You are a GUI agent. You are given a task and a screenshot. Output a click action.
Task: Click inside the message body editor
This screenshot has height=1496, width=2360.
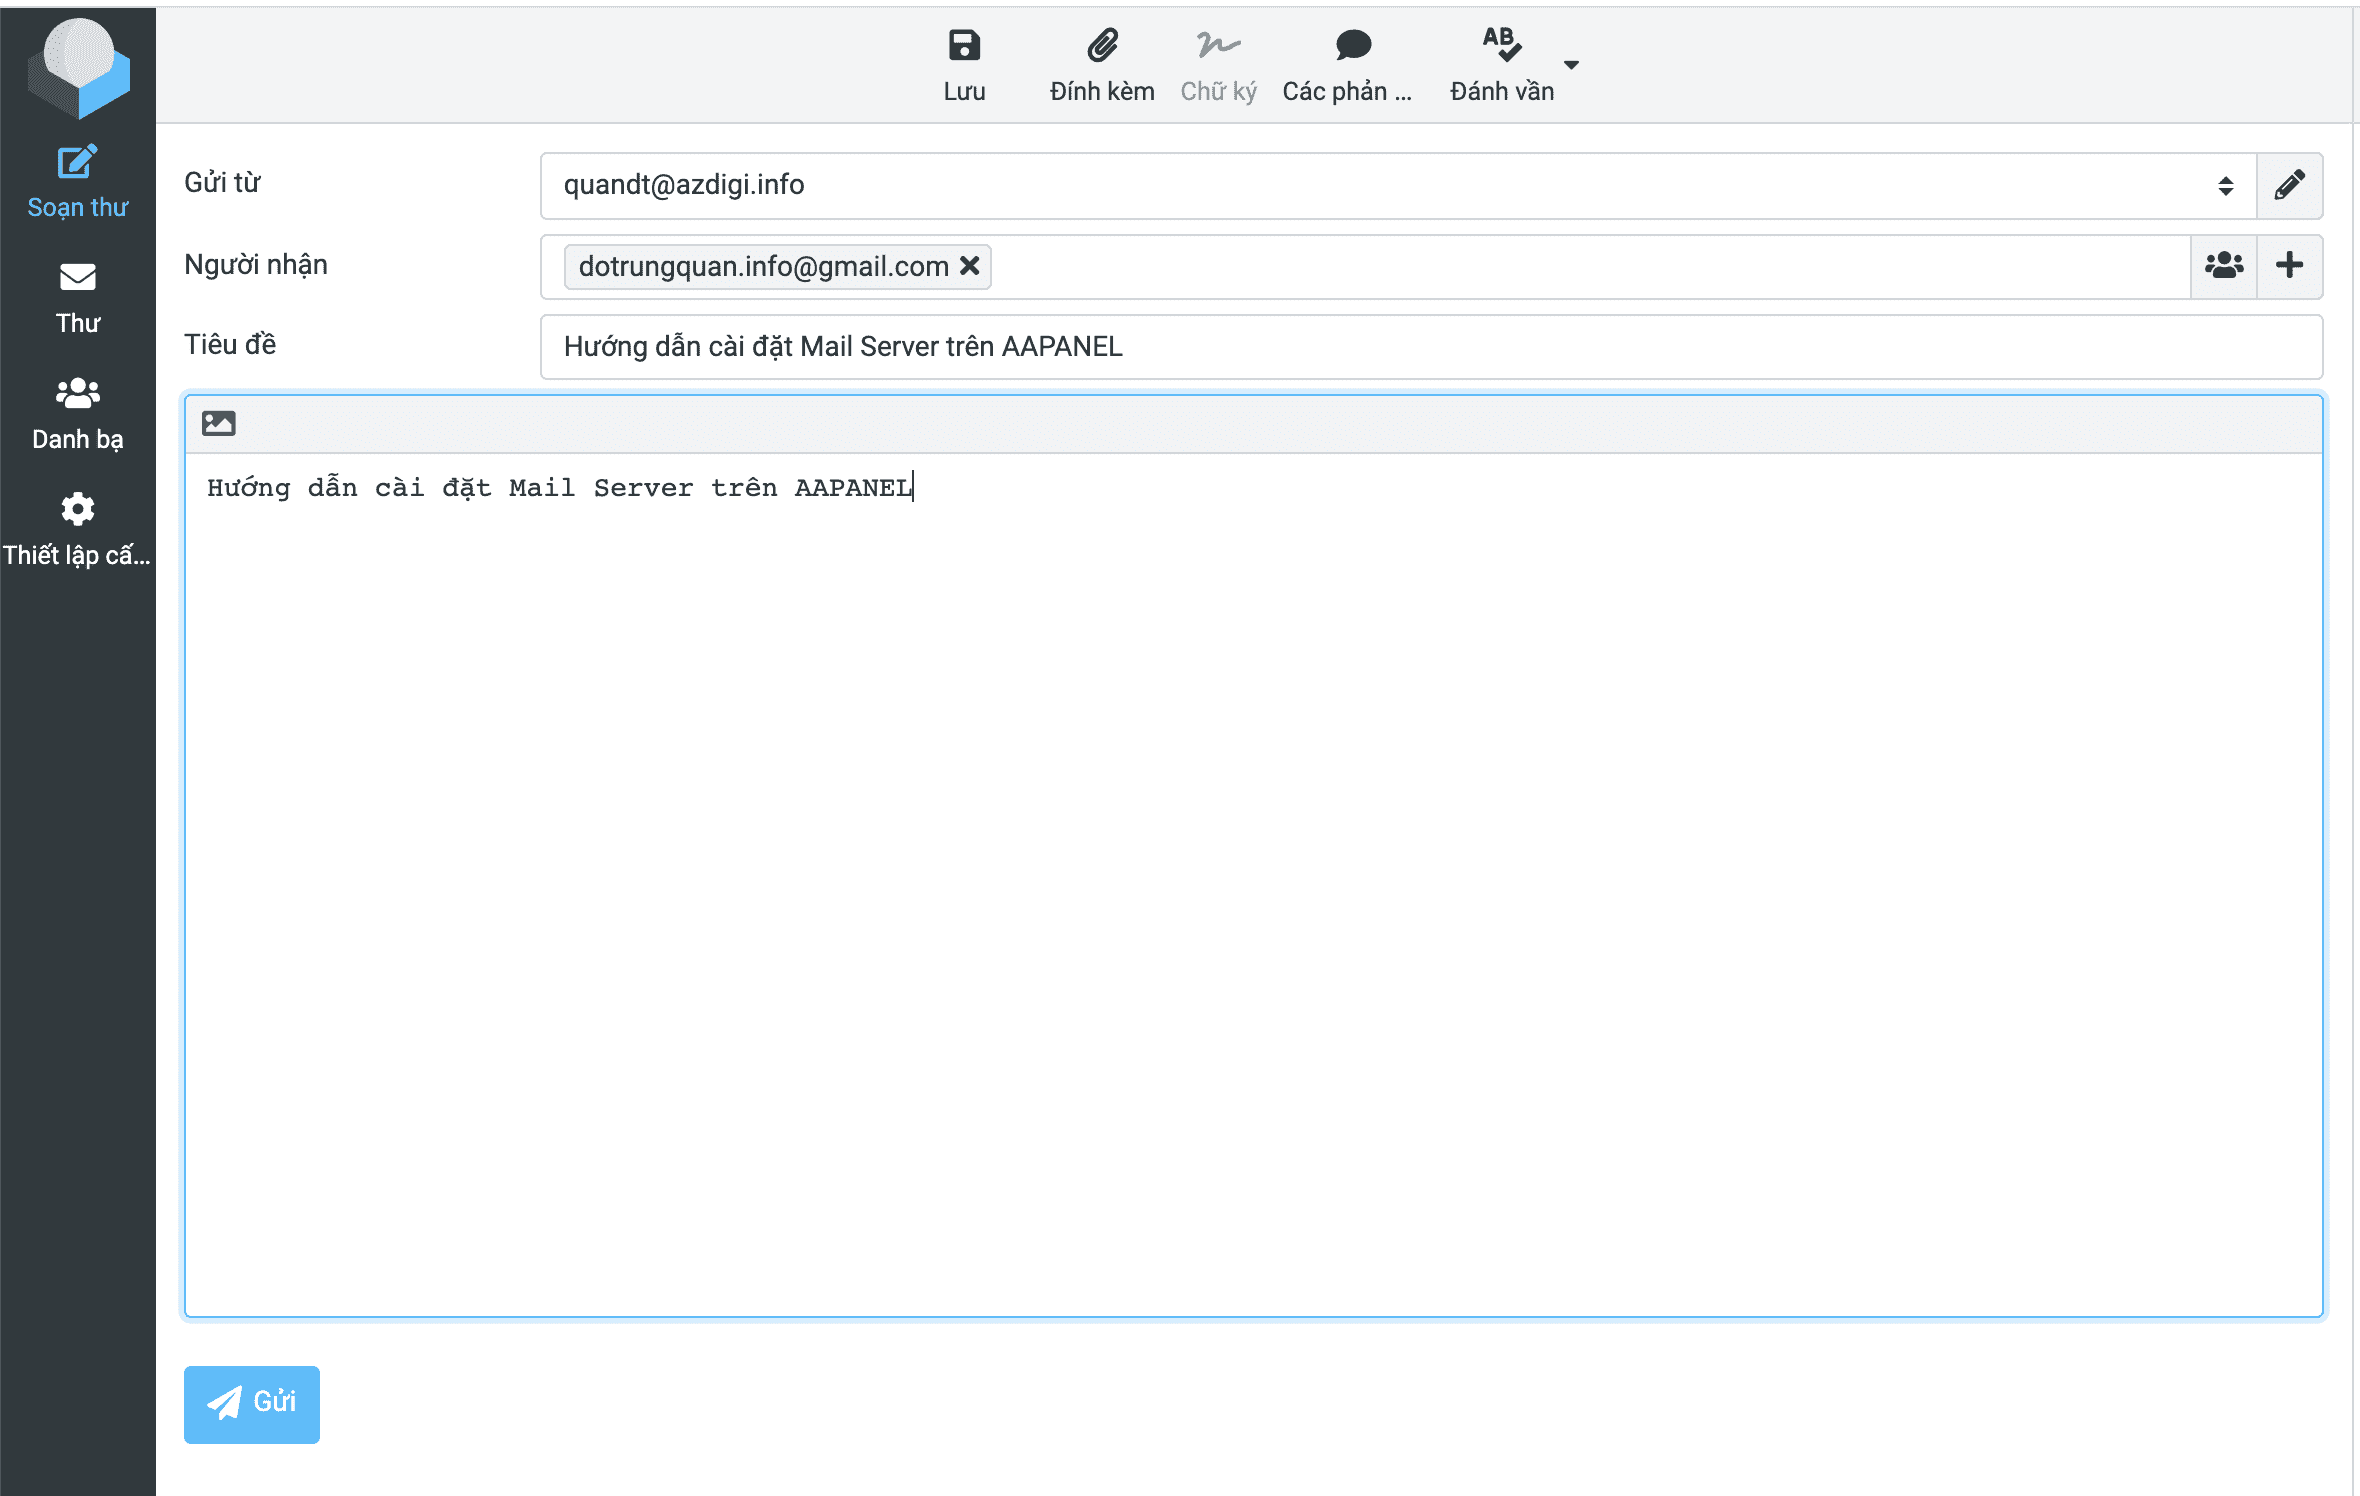tap(1252, 880)
